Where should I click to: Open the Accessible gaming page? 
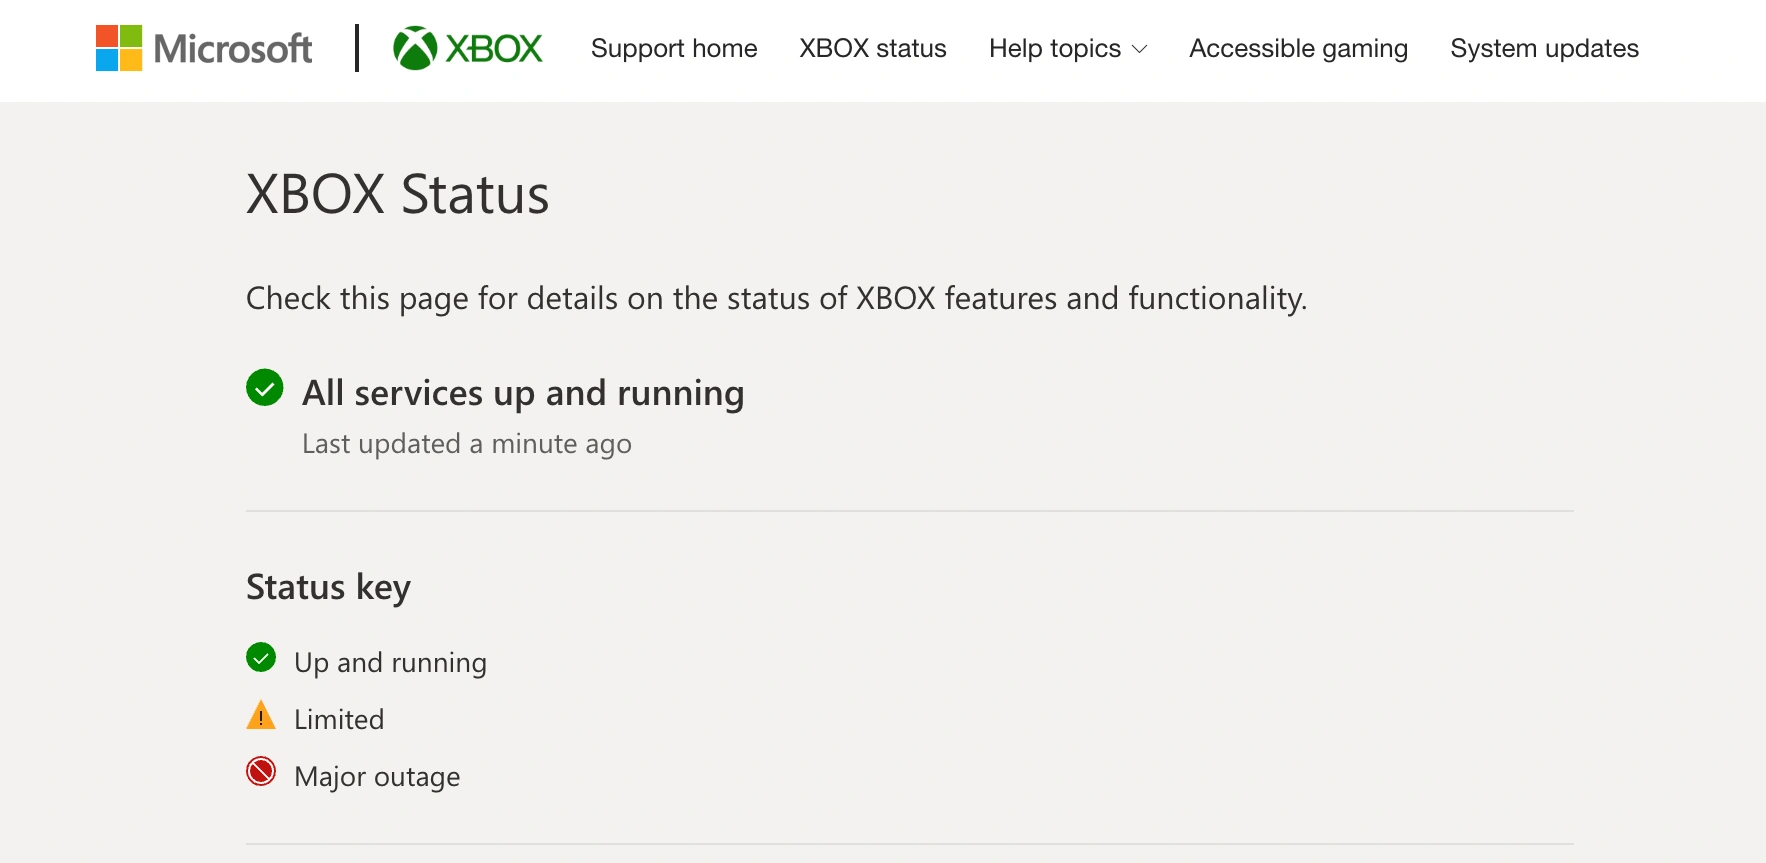pos(1298,48)
